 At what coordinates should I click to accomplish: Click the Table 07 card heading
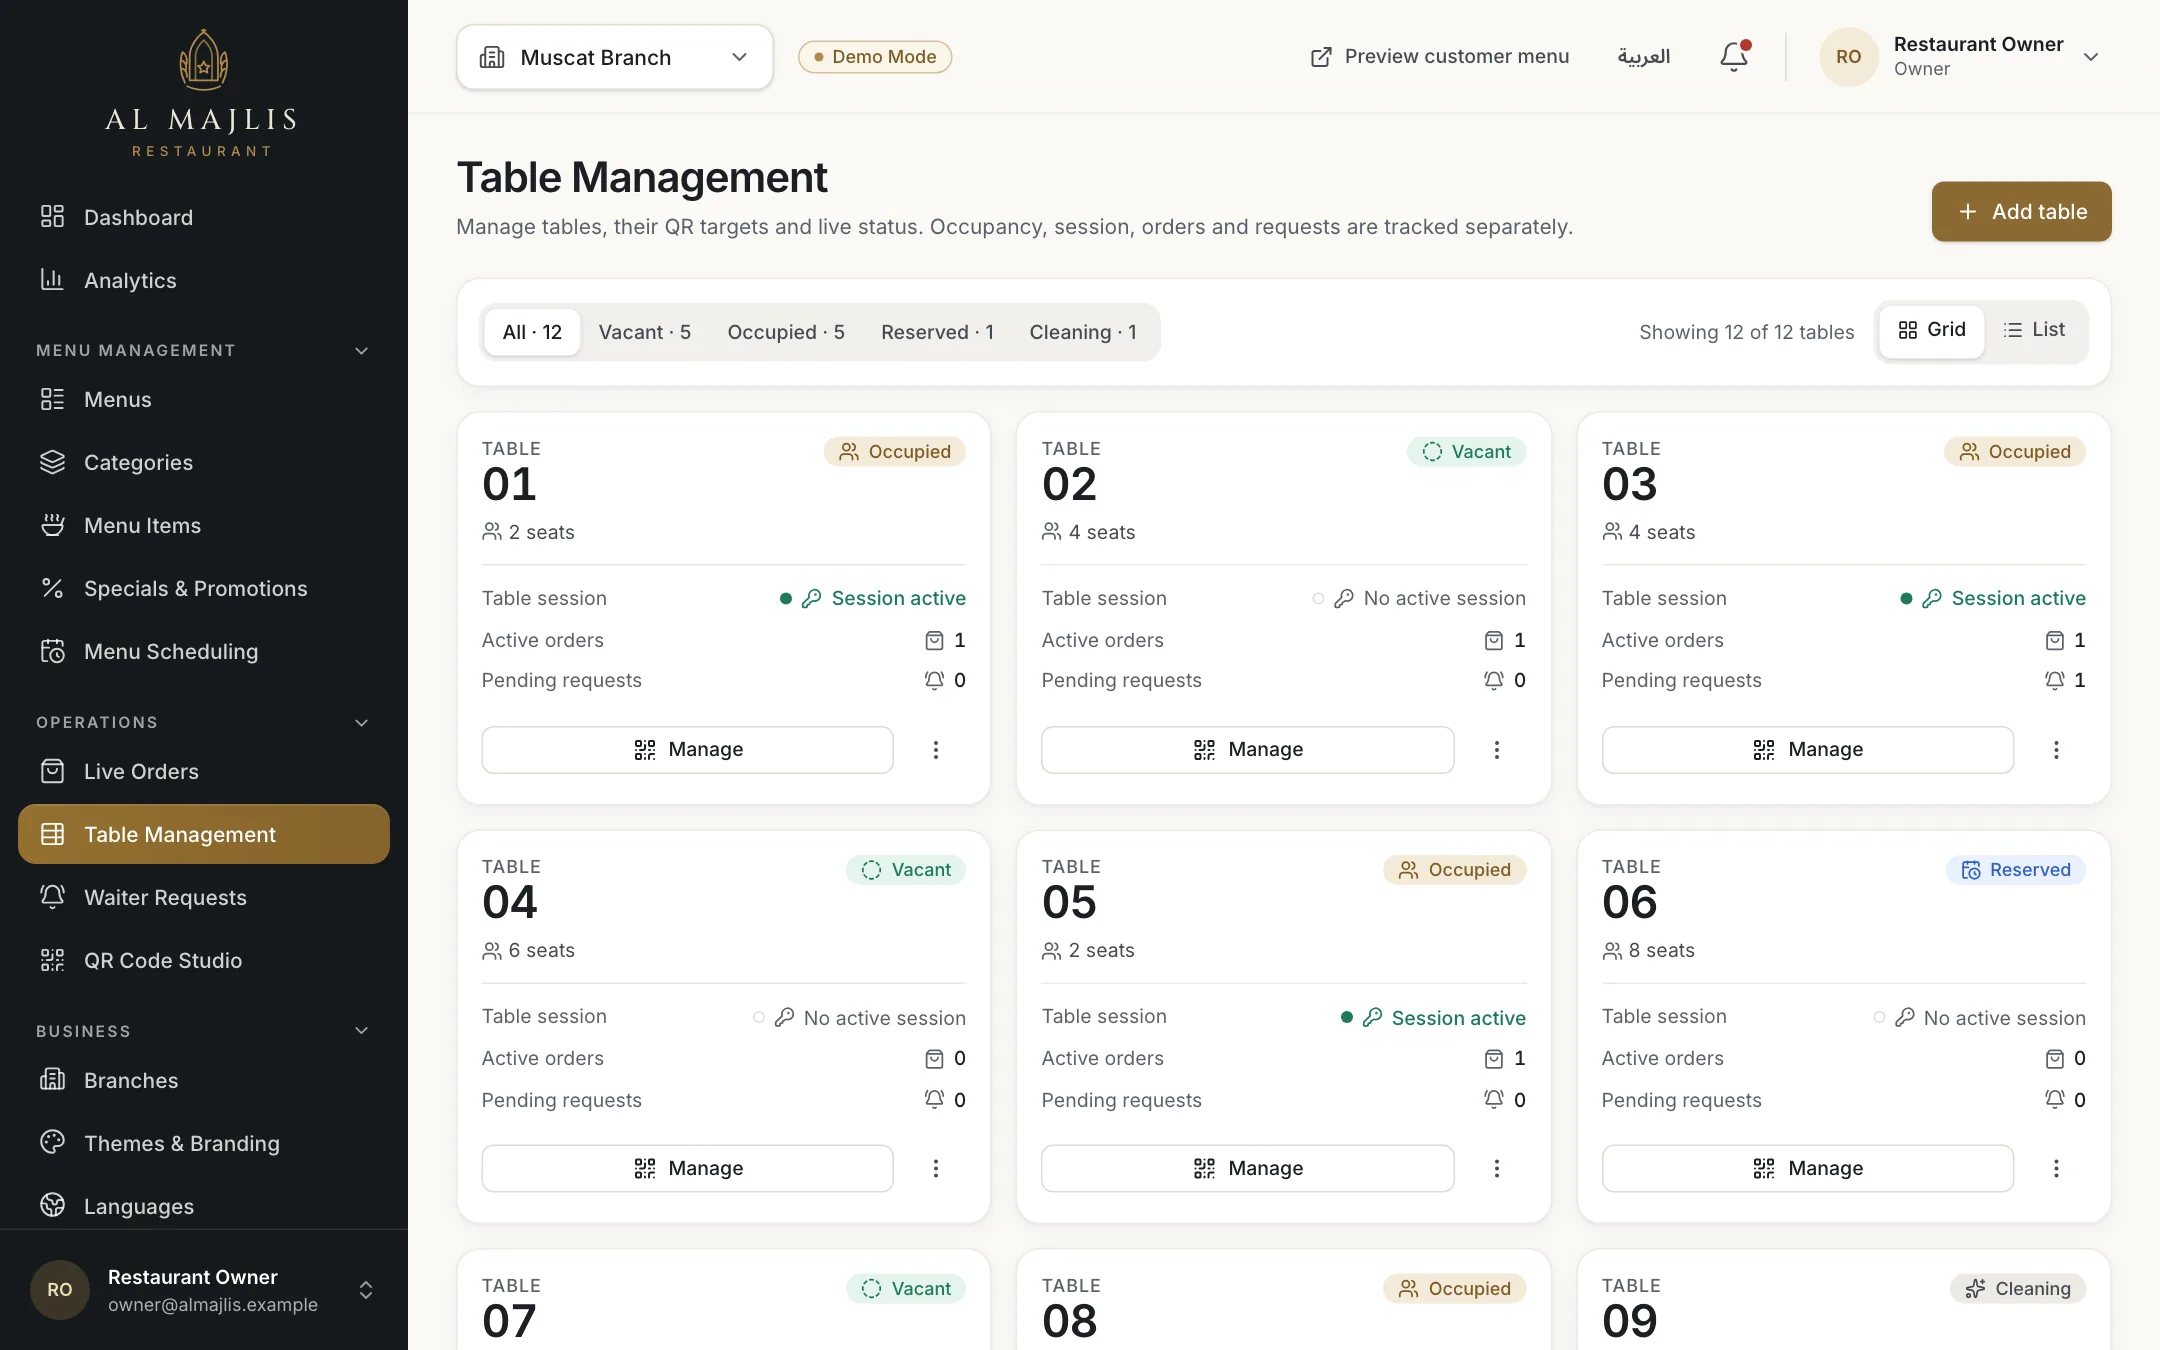click(x=511, y=1308)
